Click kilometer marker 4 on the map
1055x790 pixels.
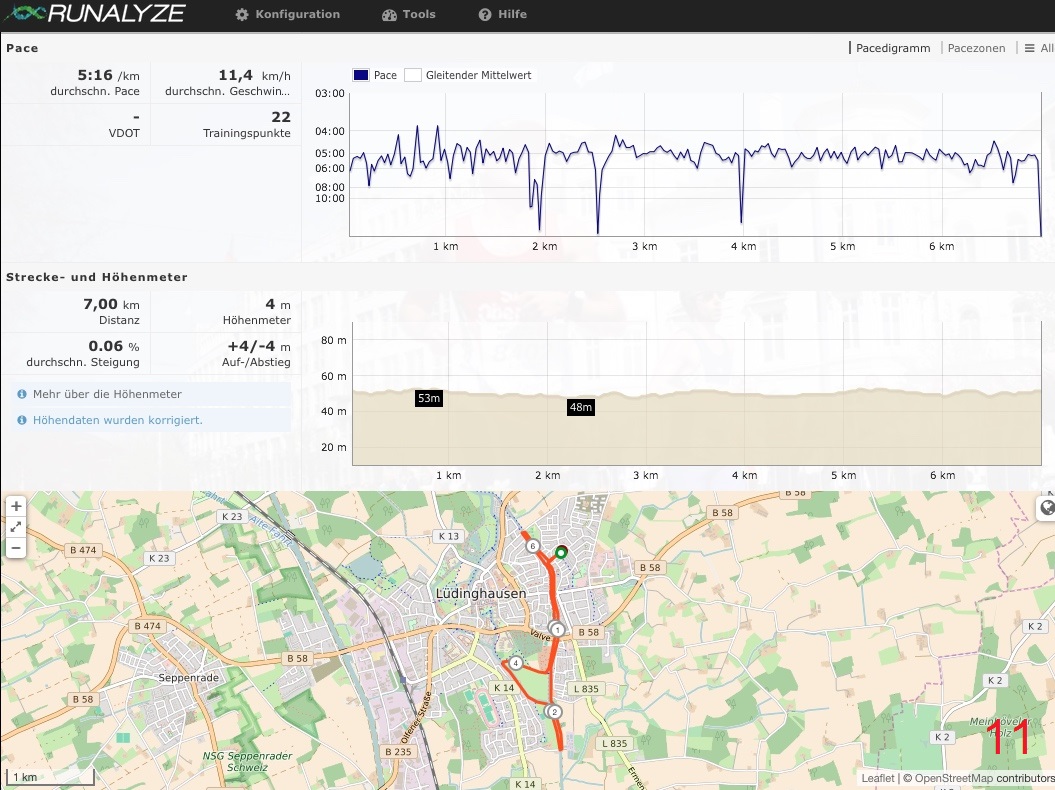(516, 663)
